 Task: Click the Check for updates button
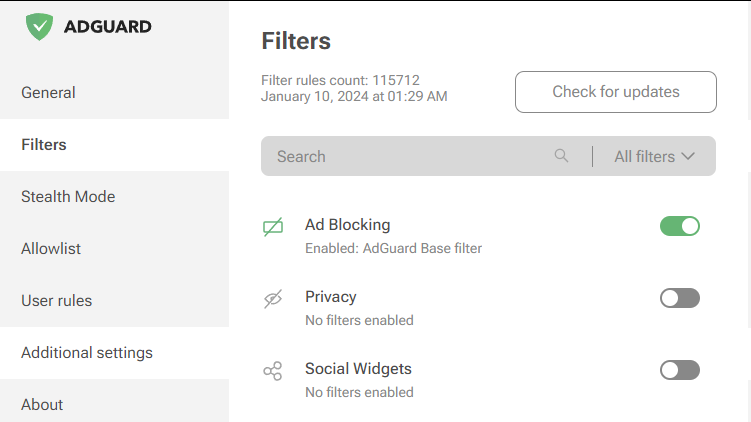tap(615, 92)
